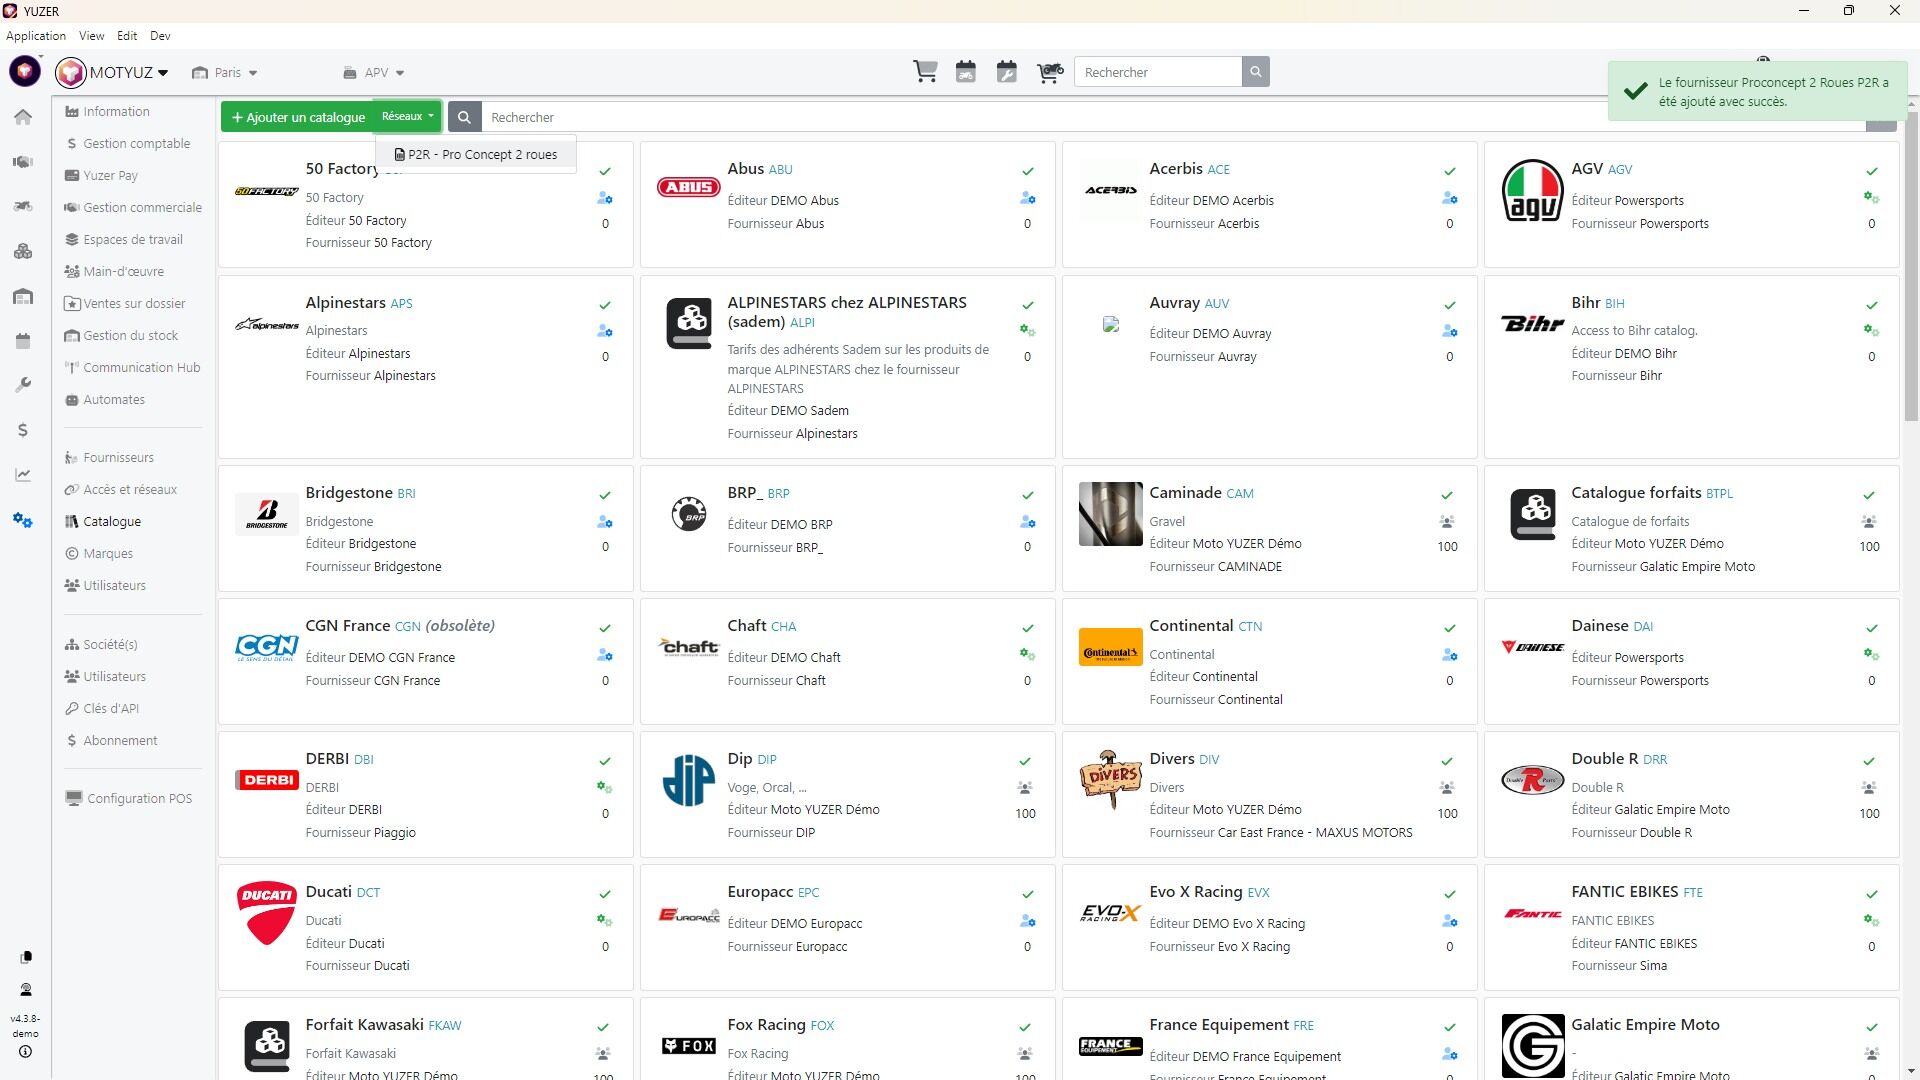Open Fournisseurs in the side menu
Screen dimensions: 1920x1080
click(x=118, y=458)
